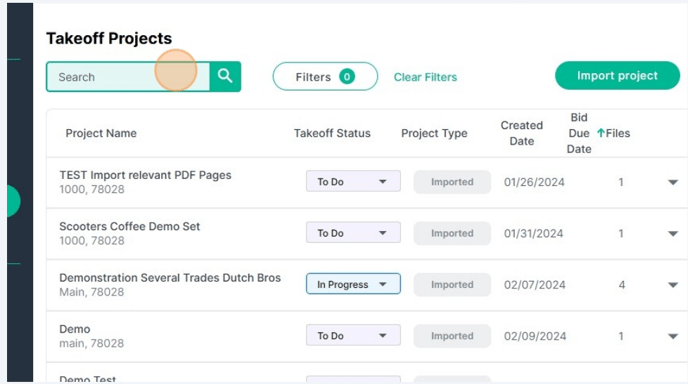Click the Files column sort arrow
688x384 pixels.
click(x=601, y=133)
